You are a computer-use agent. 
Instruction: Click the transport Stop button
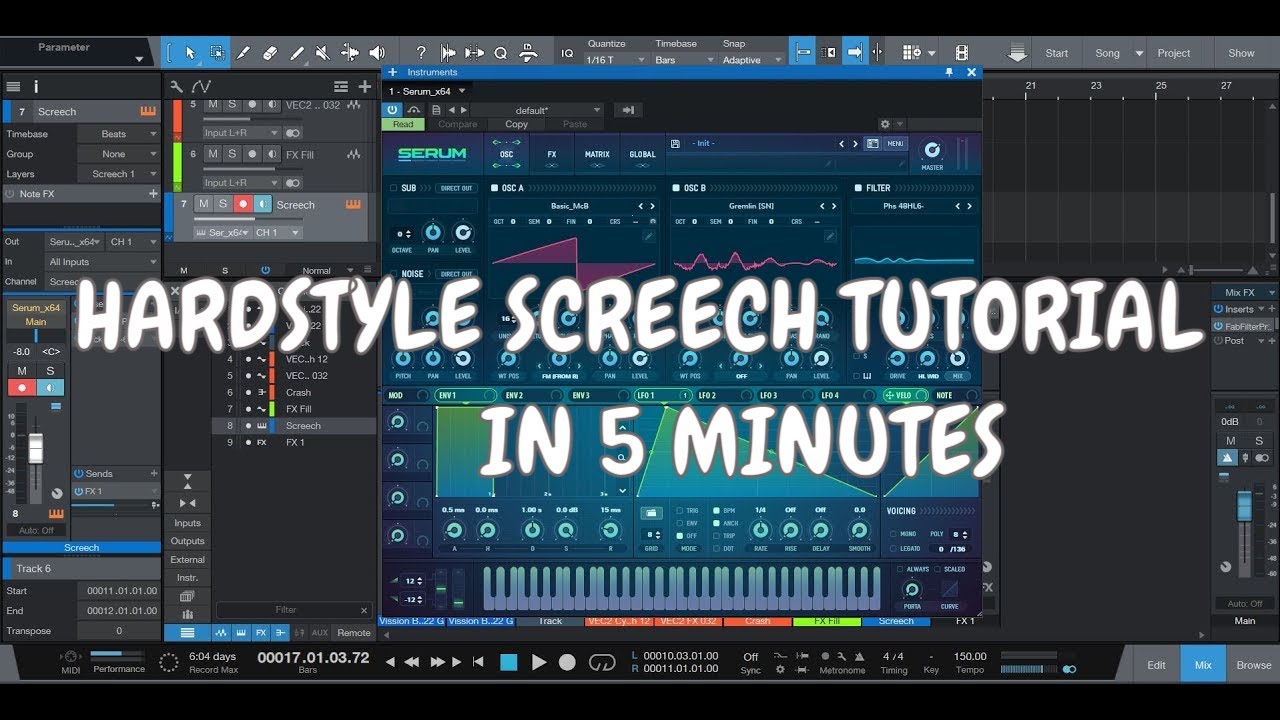coord(509,662)
